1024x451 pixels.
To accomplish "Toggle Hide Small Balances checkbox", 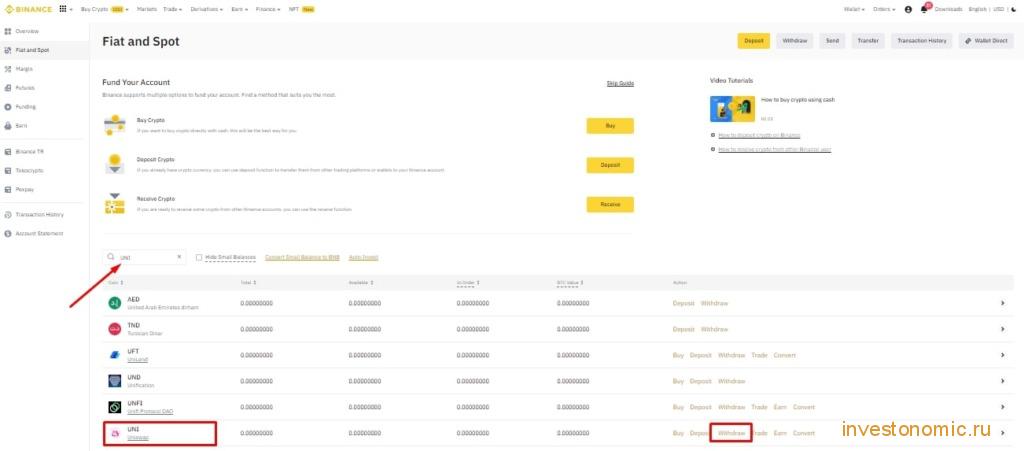I will (199, 257).
